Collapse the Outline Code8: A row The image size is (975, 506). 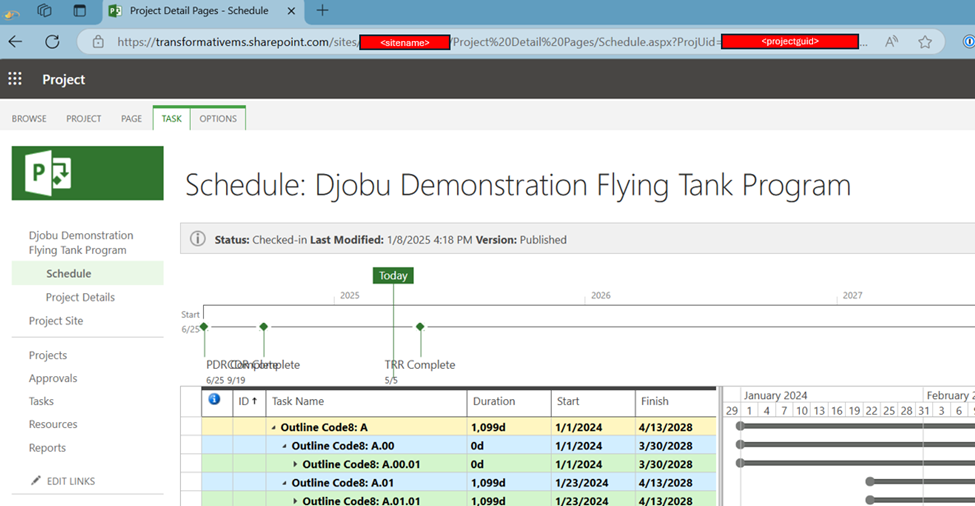click(274, 428)
